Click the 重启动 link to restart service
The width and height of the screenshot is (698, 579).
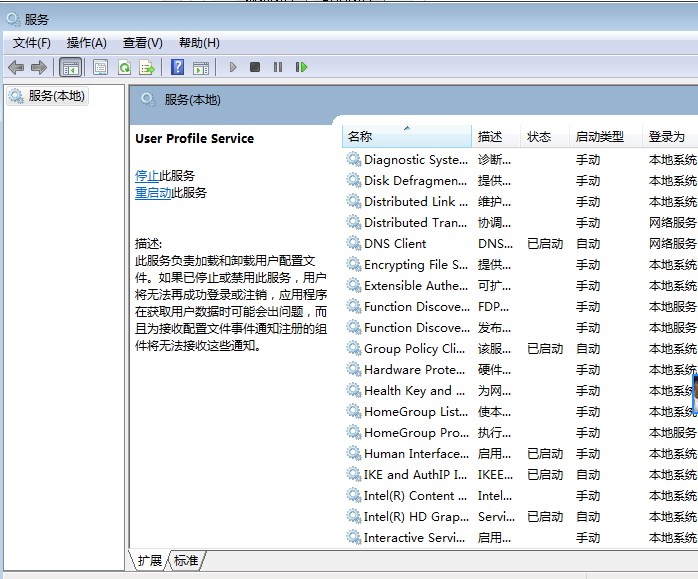(153, 193)
